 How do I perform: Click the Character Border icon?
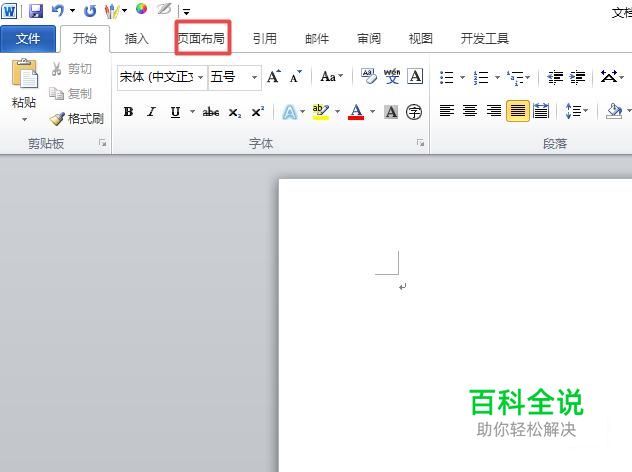point(415,76)
